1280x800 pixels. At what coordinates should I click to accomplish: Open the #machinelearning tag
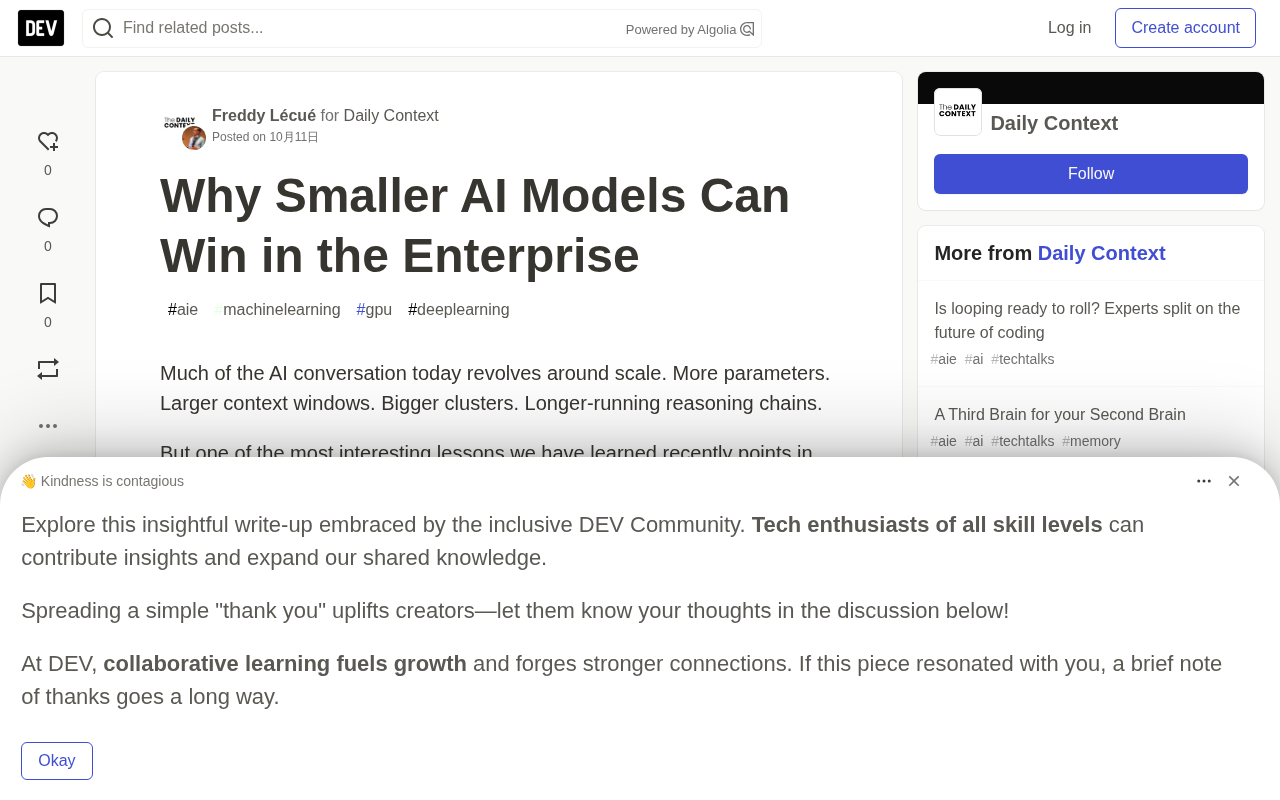tap(277, 310)
